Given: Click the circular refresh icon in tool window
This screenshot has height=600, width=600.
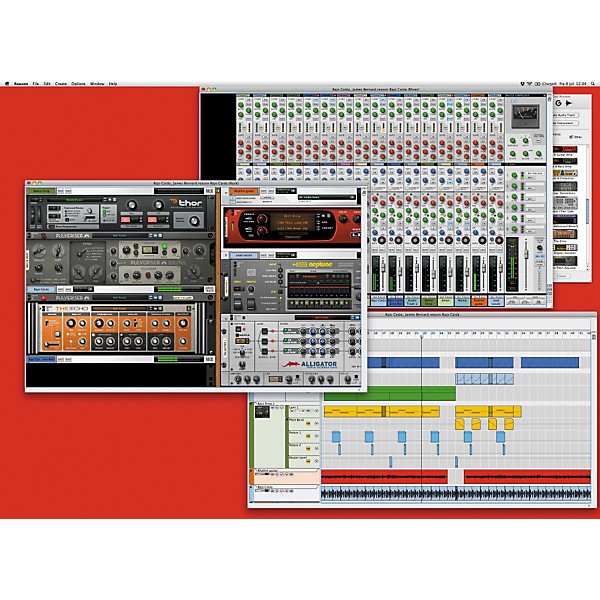Looking at the screenshot, I should pos(558,103).
